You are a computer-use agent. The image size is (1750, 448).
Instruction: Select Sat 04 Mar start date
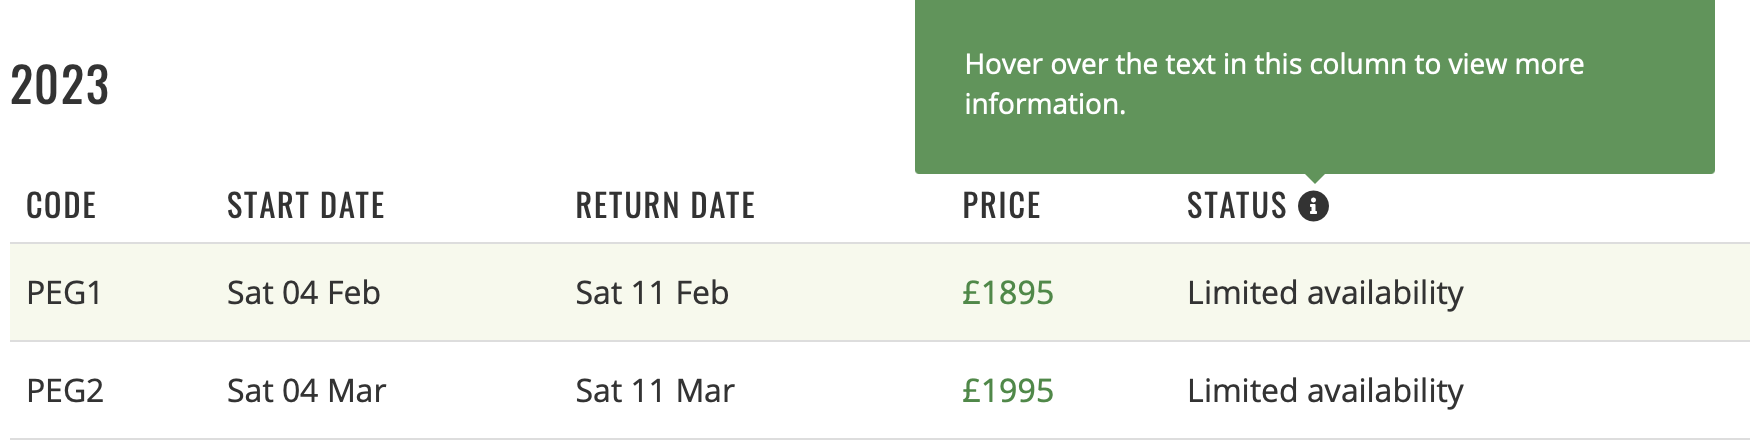(306, 391)
